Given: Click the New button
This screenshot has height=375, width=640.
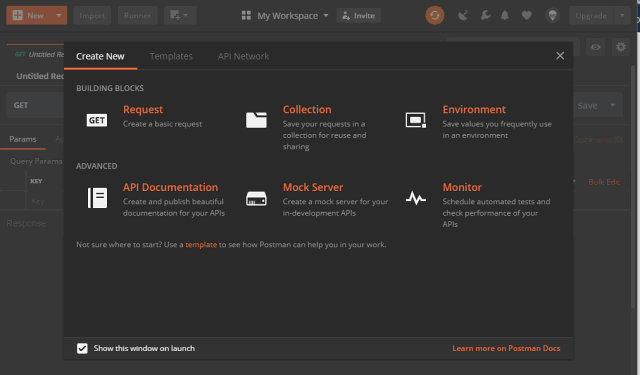Looking at the screenshot, I should tap(29, 16).
